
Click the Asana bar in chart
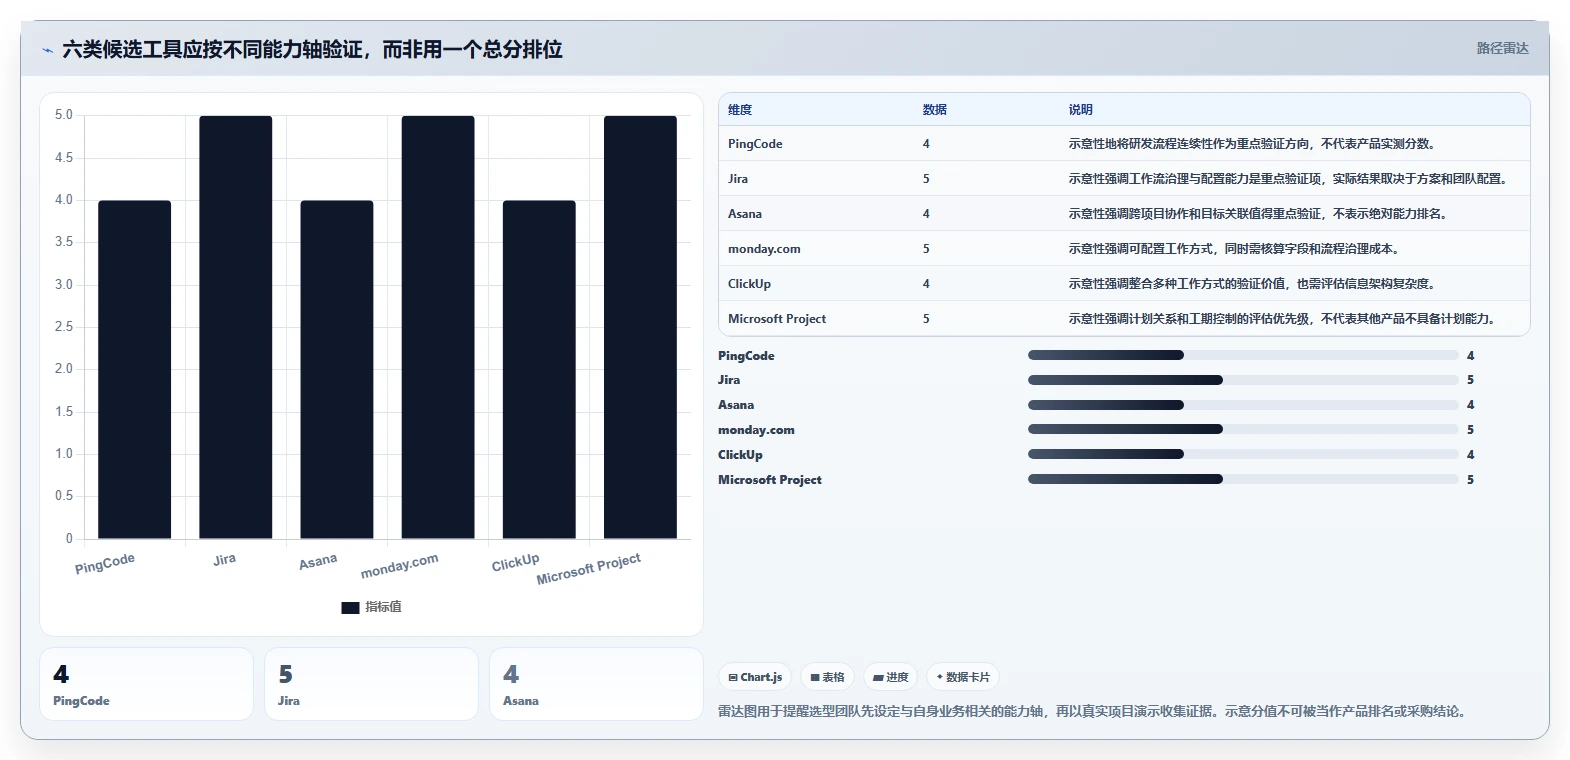(x=336, y=369)
